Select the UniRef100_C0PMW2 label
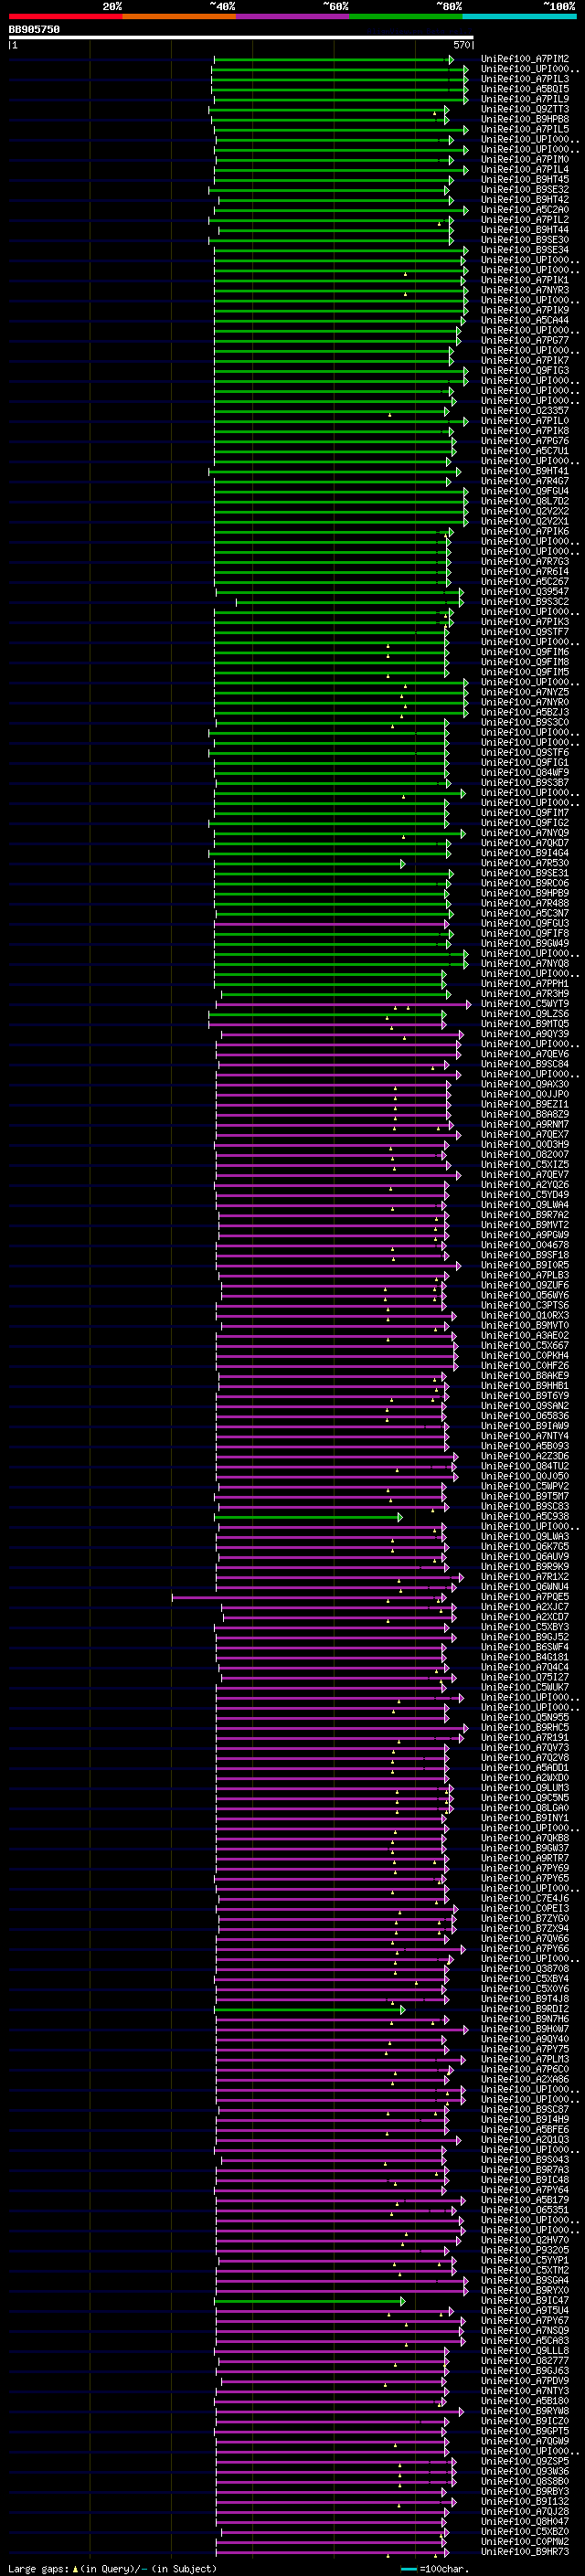Screen dimensions: 585x2576 (x=525, y=2542)
